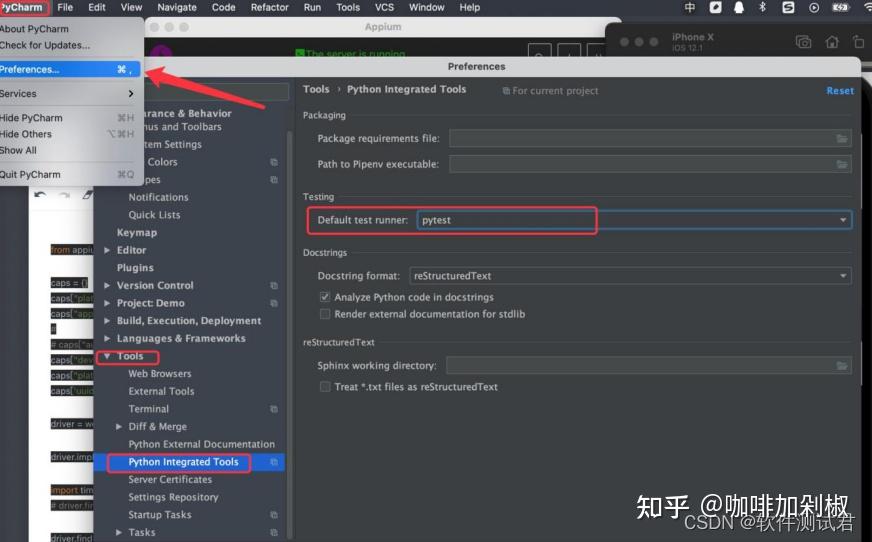Select Server Certificates in settings tree
872x542 pixels.
coord(170,479)
